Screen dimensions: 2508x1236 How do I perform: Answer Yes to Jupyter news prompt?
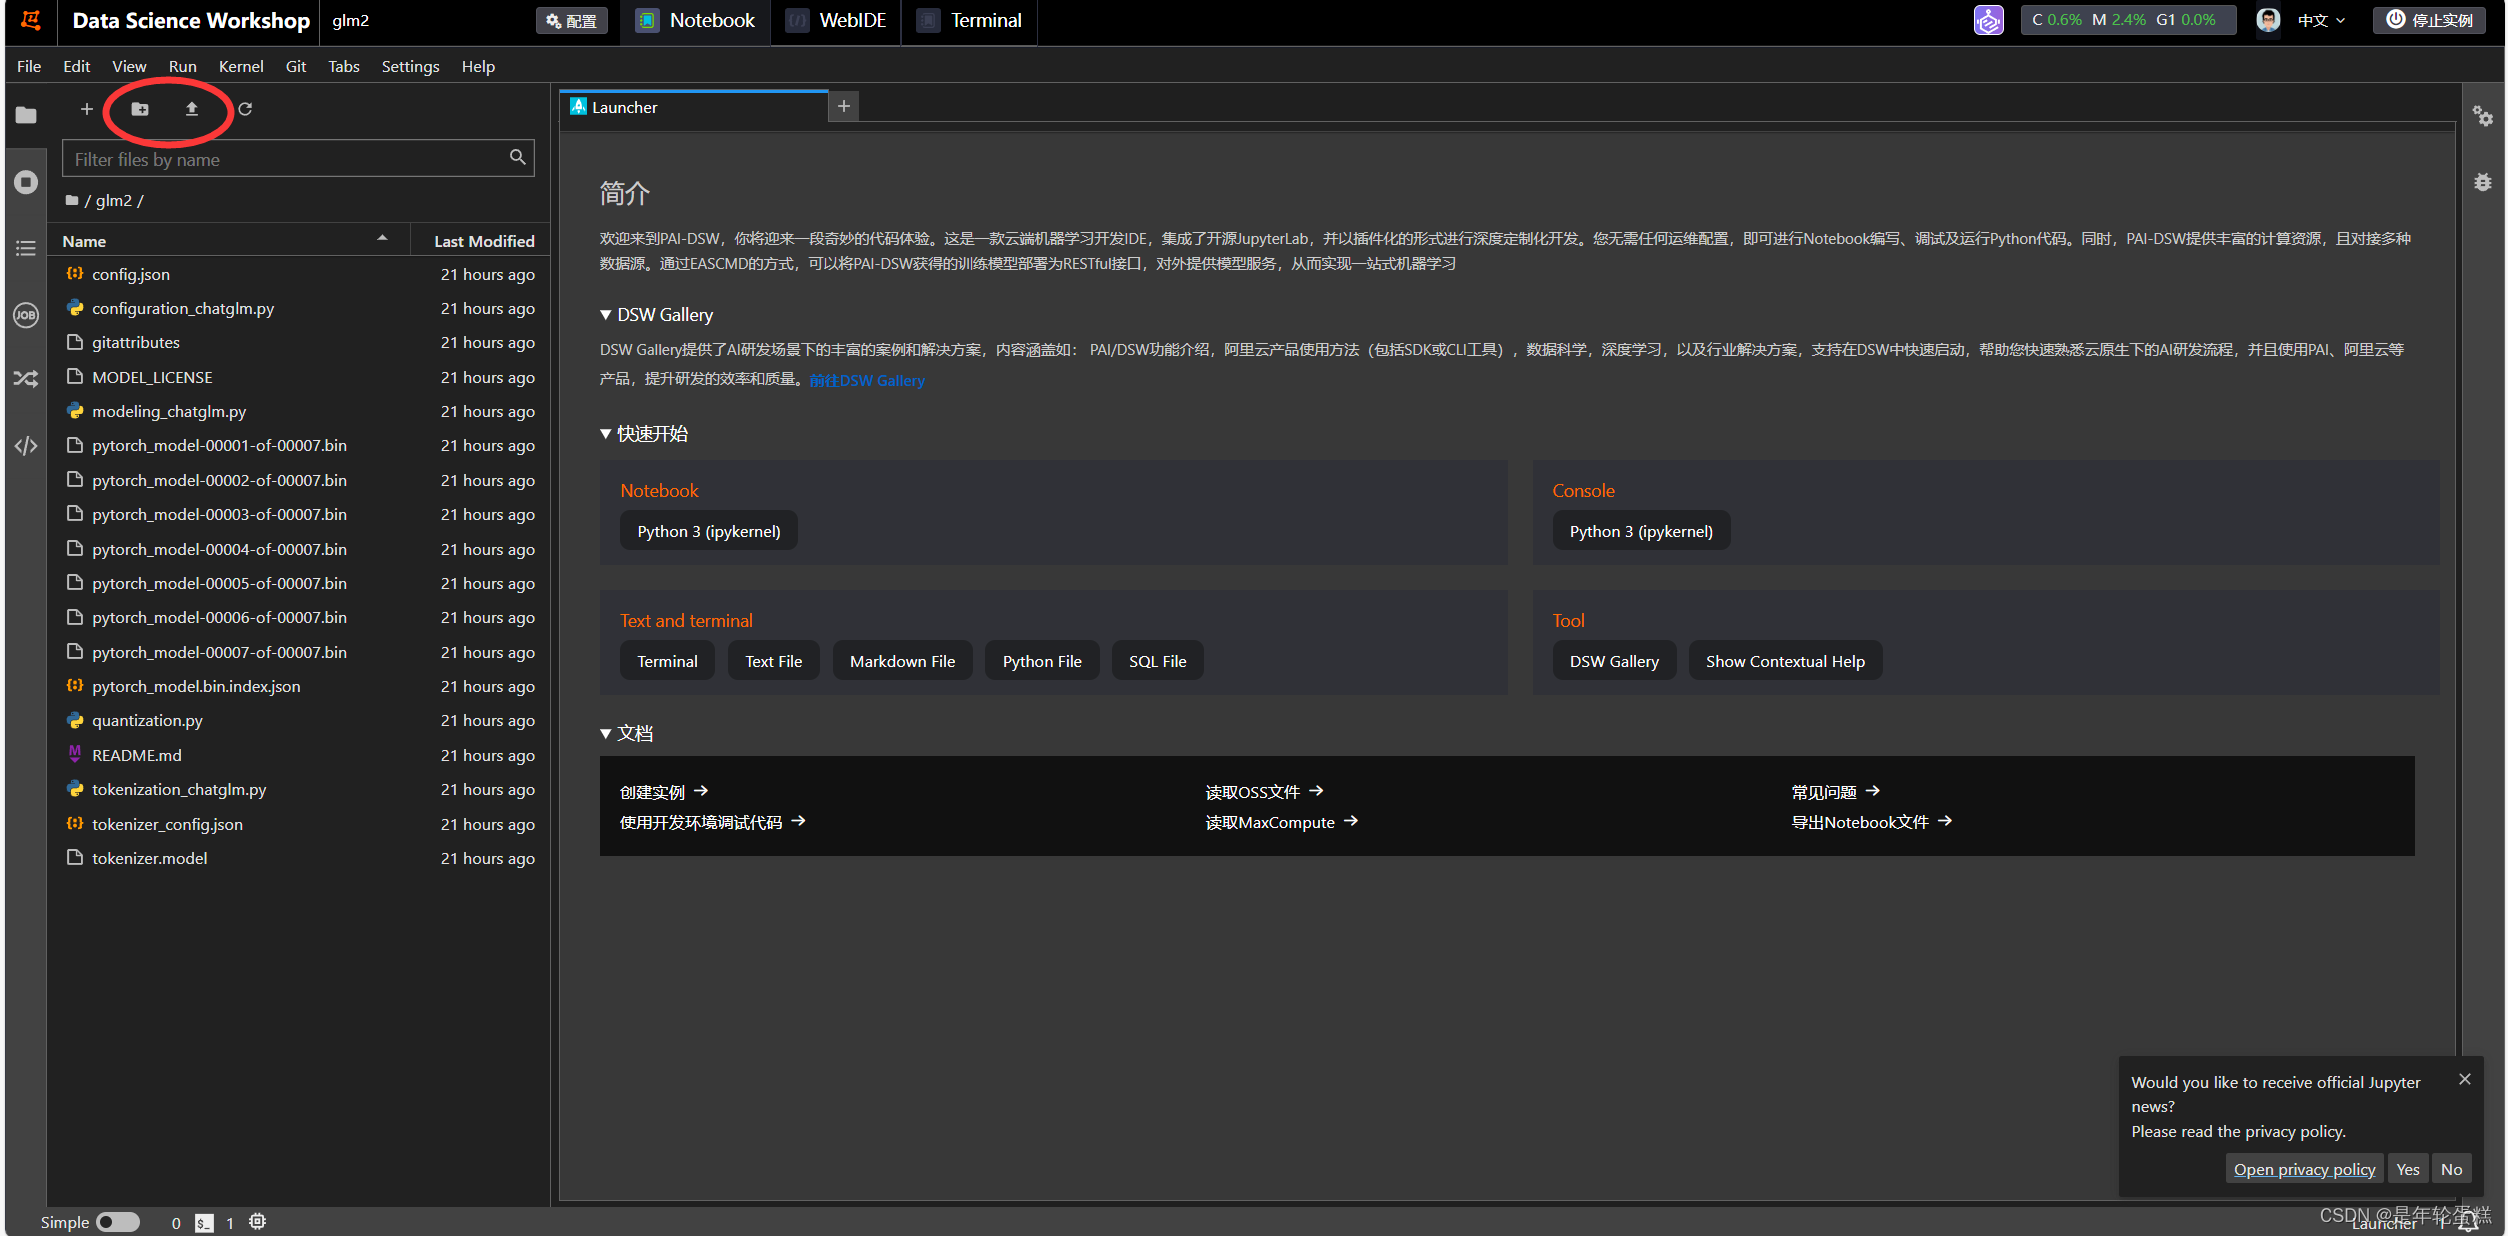[x=2408, y=1169]
